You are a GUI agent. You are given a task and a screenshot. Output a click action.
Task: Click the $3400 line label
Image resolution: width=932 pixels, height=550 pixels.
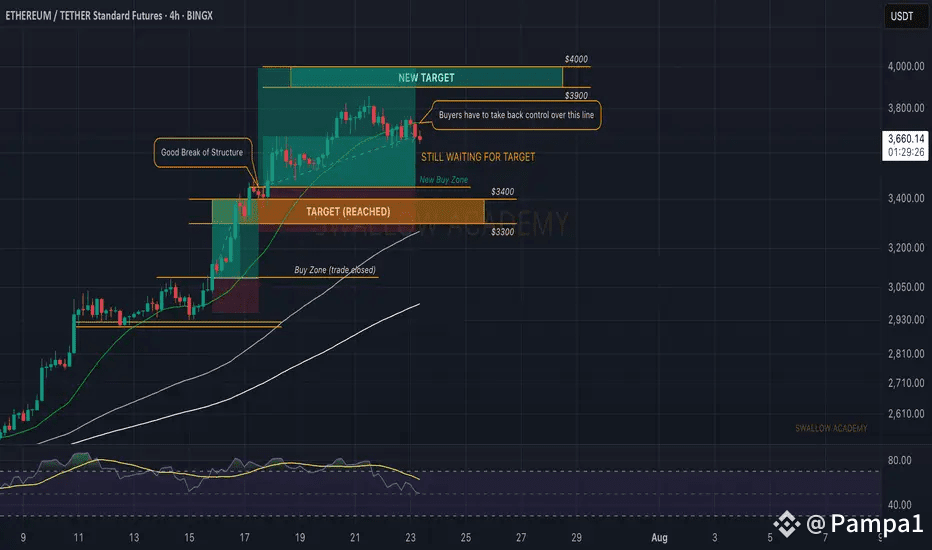(x=502, y=191)
